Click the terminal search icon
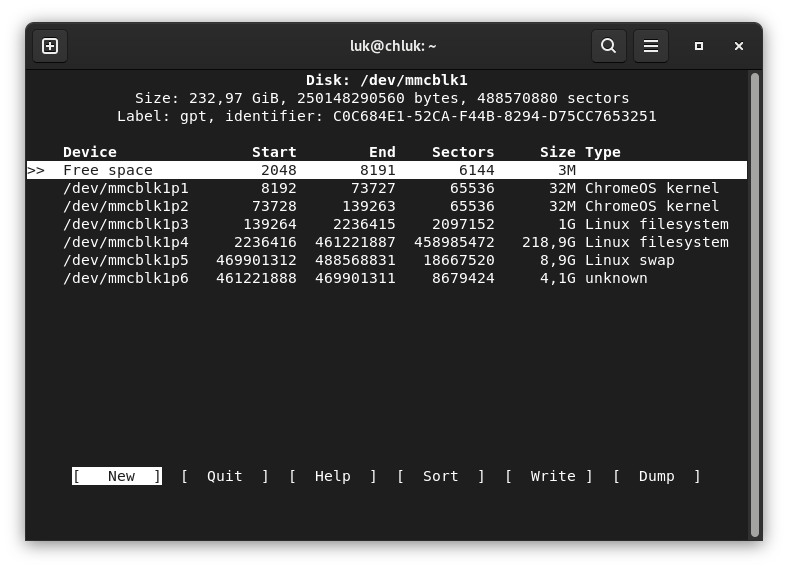The height and width of the screenshot is (569, 788). 608,46
